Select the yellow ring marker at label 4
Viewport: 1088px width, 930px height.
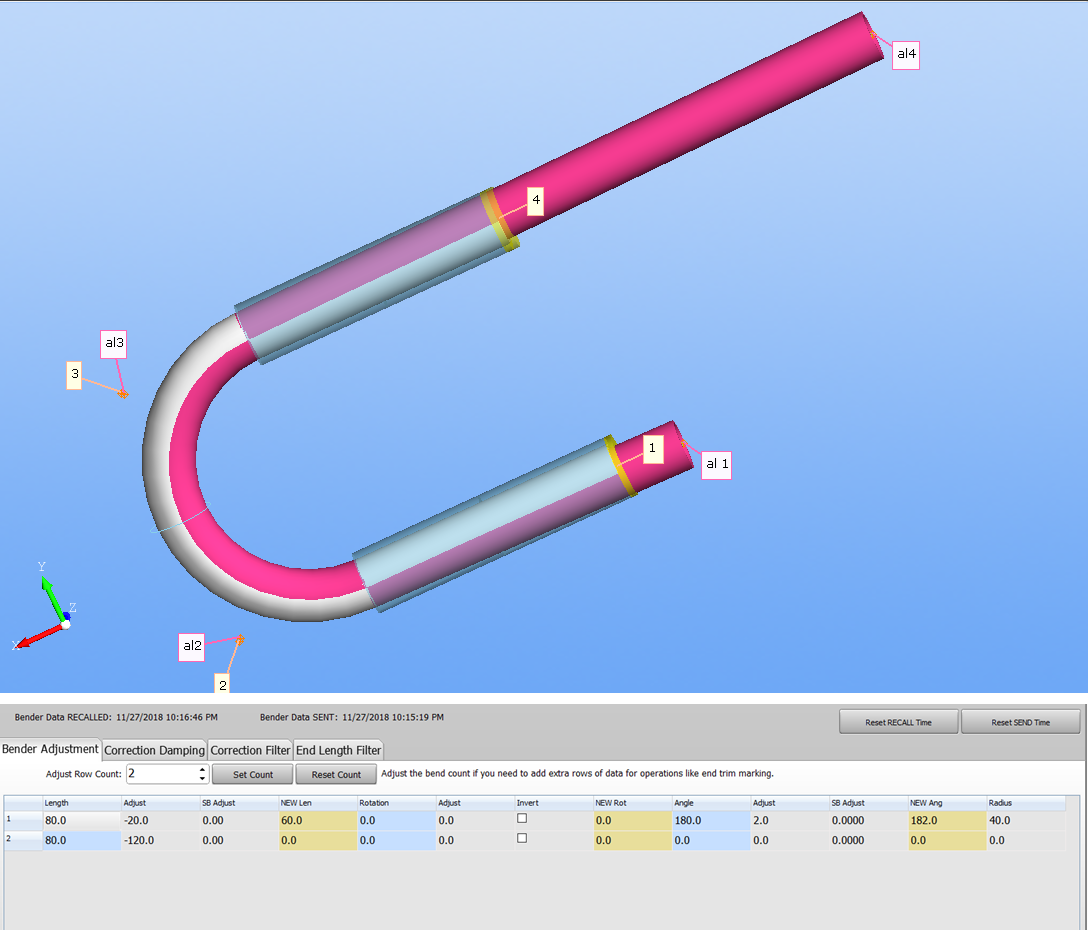[x=497, y=219]
